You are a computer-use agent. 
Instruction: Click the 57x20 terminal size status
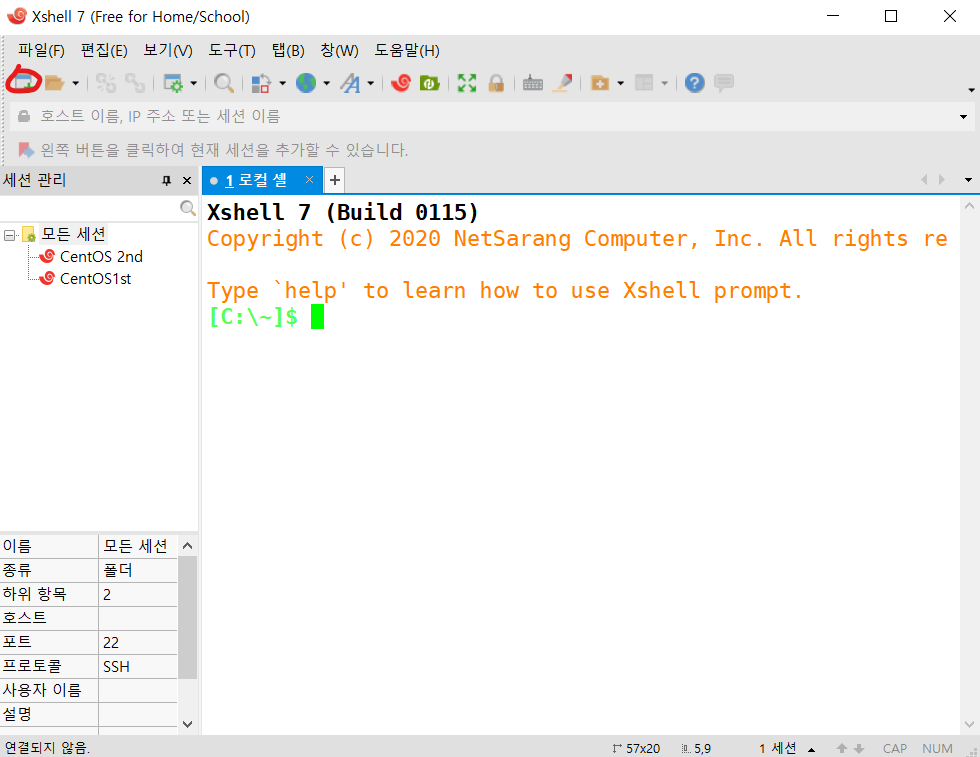(636, 748)
